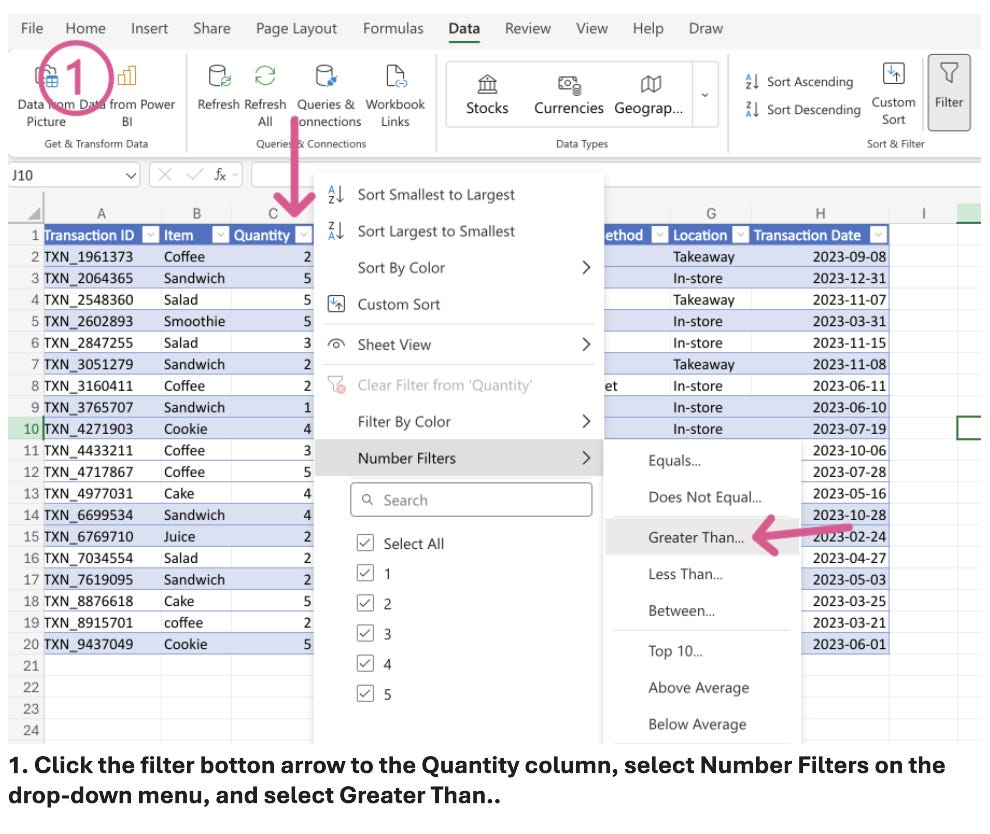Open the Payment Method filter dropdown
Image resolution: width=990 pixels, height=834 pixels.
click(x=659, y=235)
